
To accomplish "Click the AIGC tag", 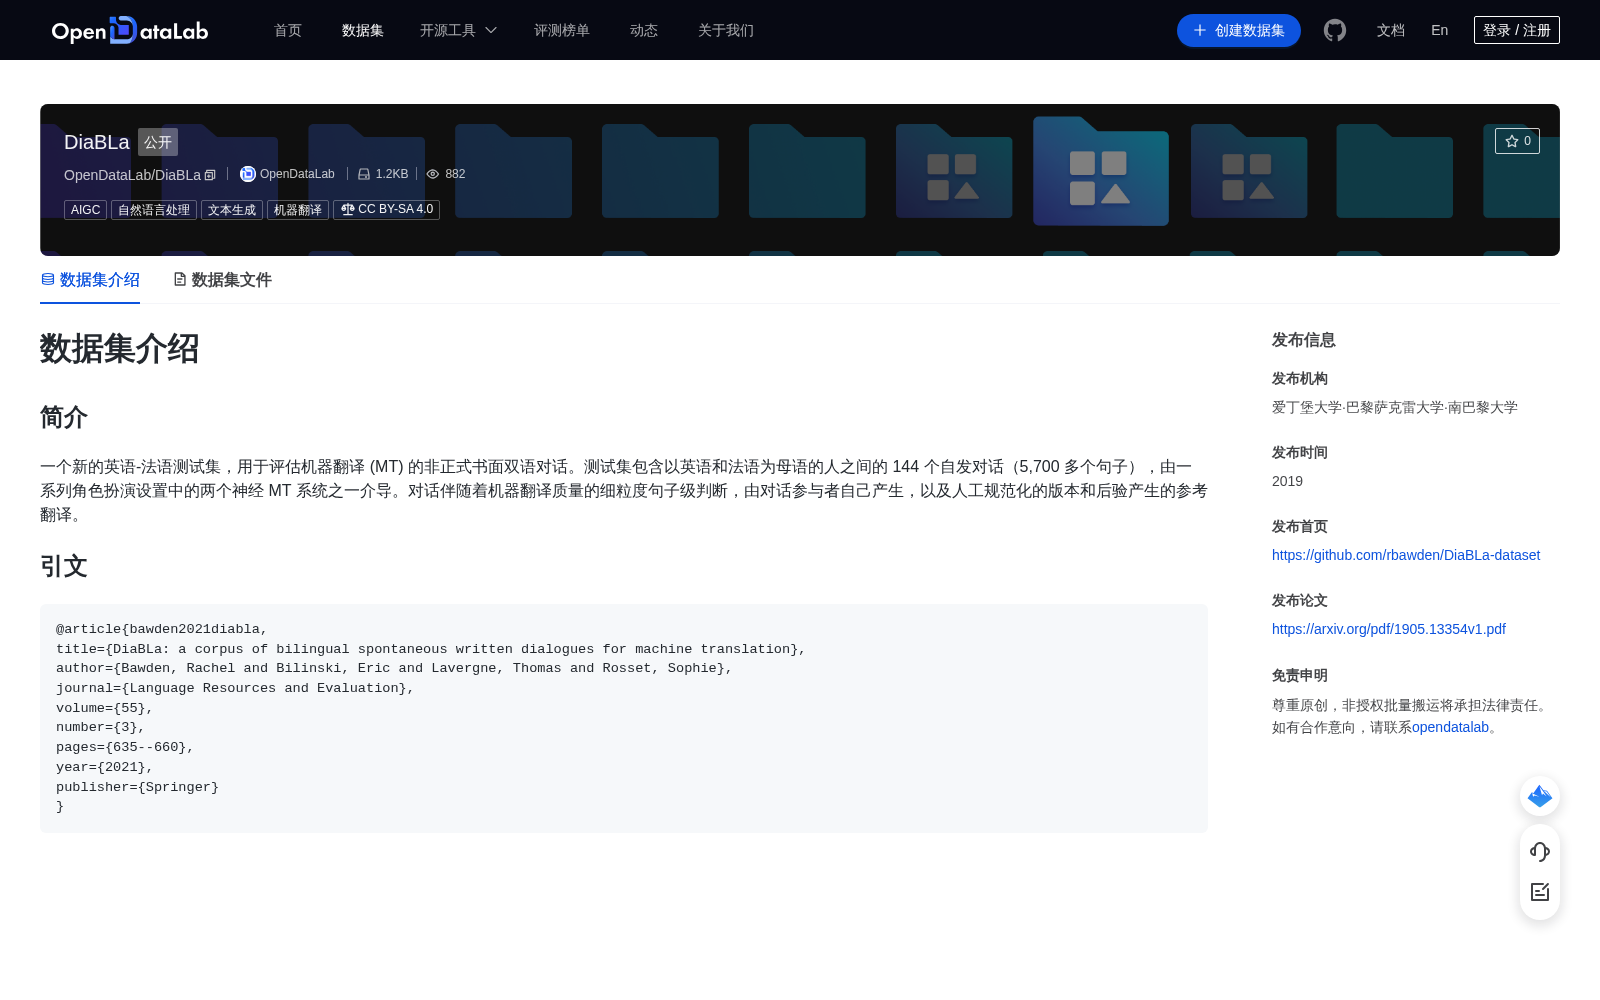I will pyautogui.click(x=85, y=210).
